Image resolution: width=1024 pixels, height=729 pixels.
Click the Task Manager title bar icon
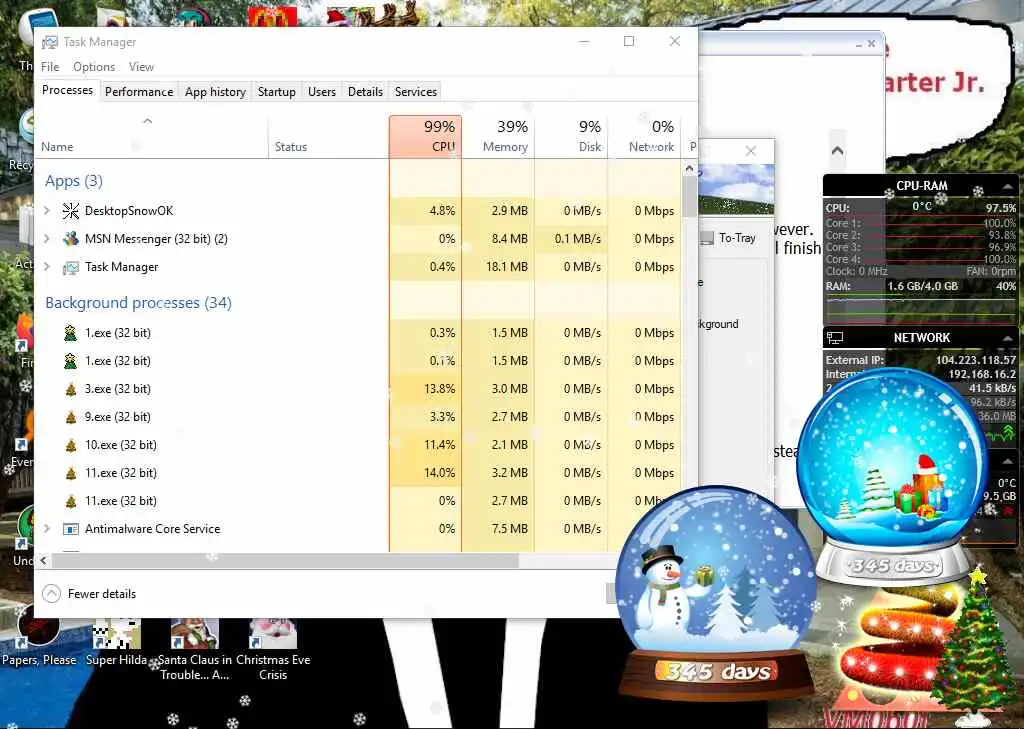50,42
